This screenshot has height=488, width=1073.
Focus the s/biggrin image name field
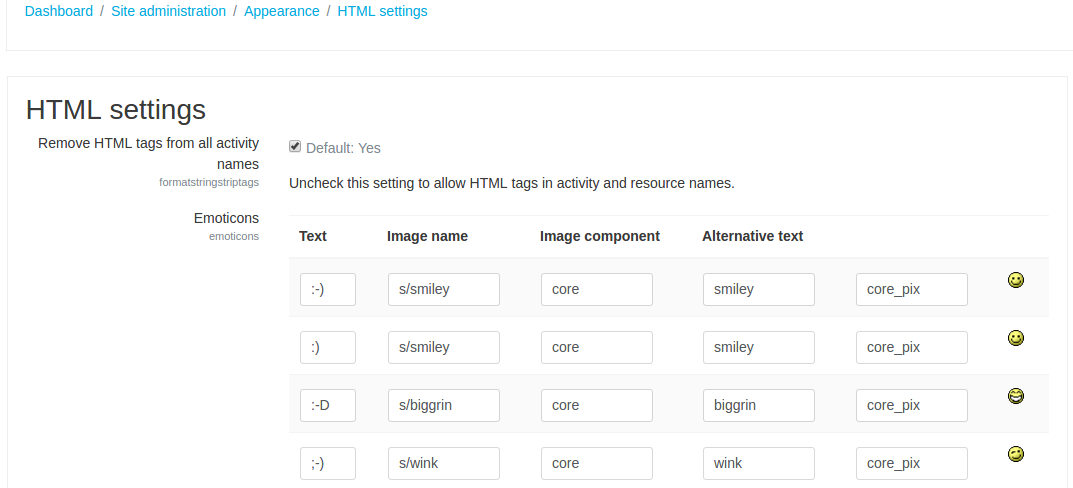(x=443, y=405)
